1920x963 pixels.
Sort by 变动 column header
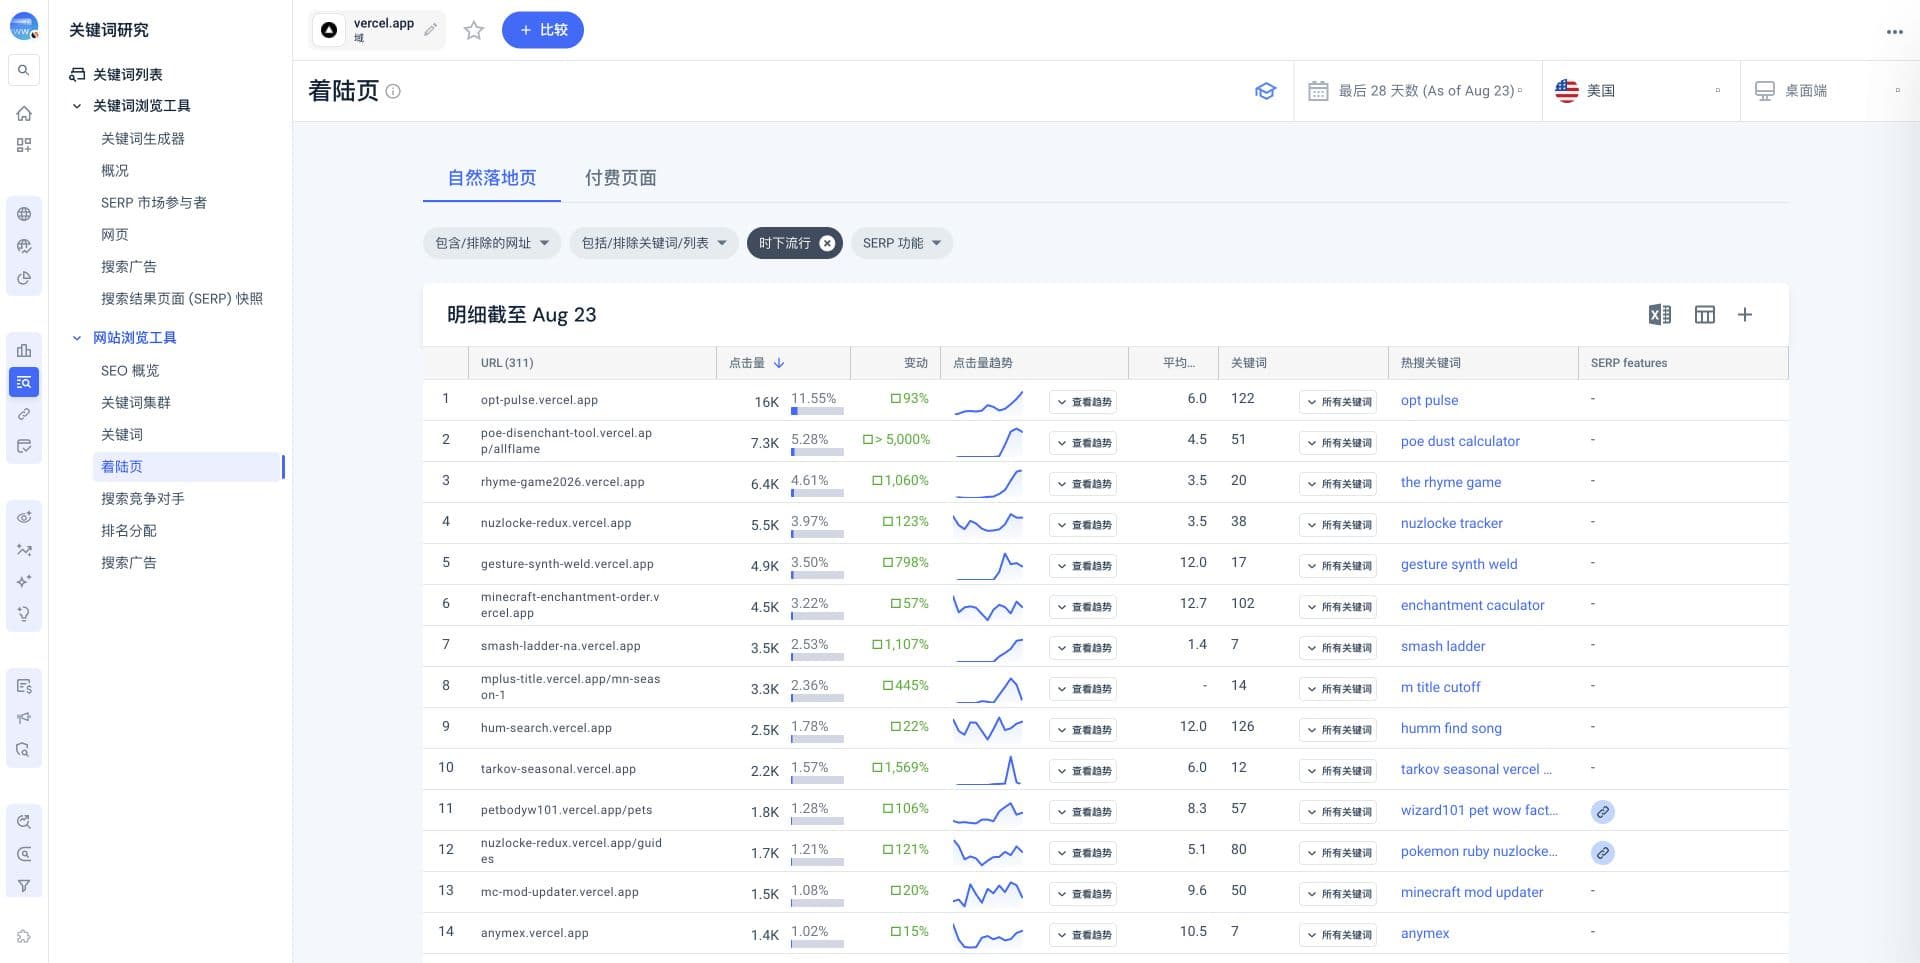click(915, 363)
